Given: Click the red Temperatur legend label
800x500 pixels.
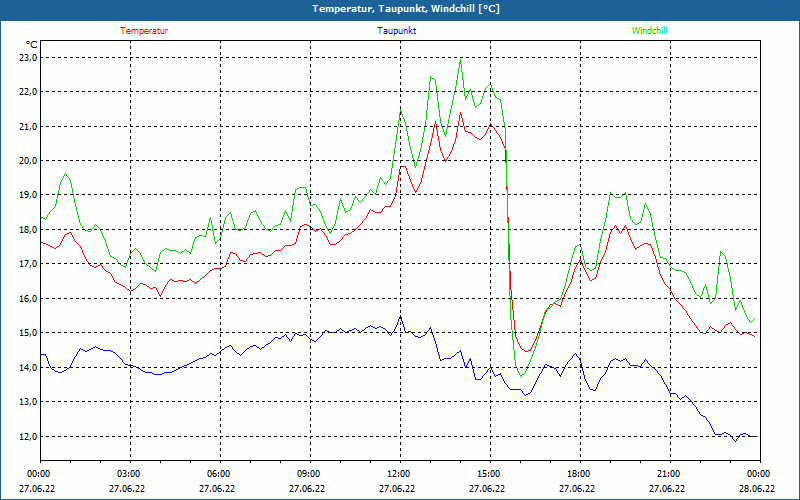Looking at the screenshot, I should [144, 31].
